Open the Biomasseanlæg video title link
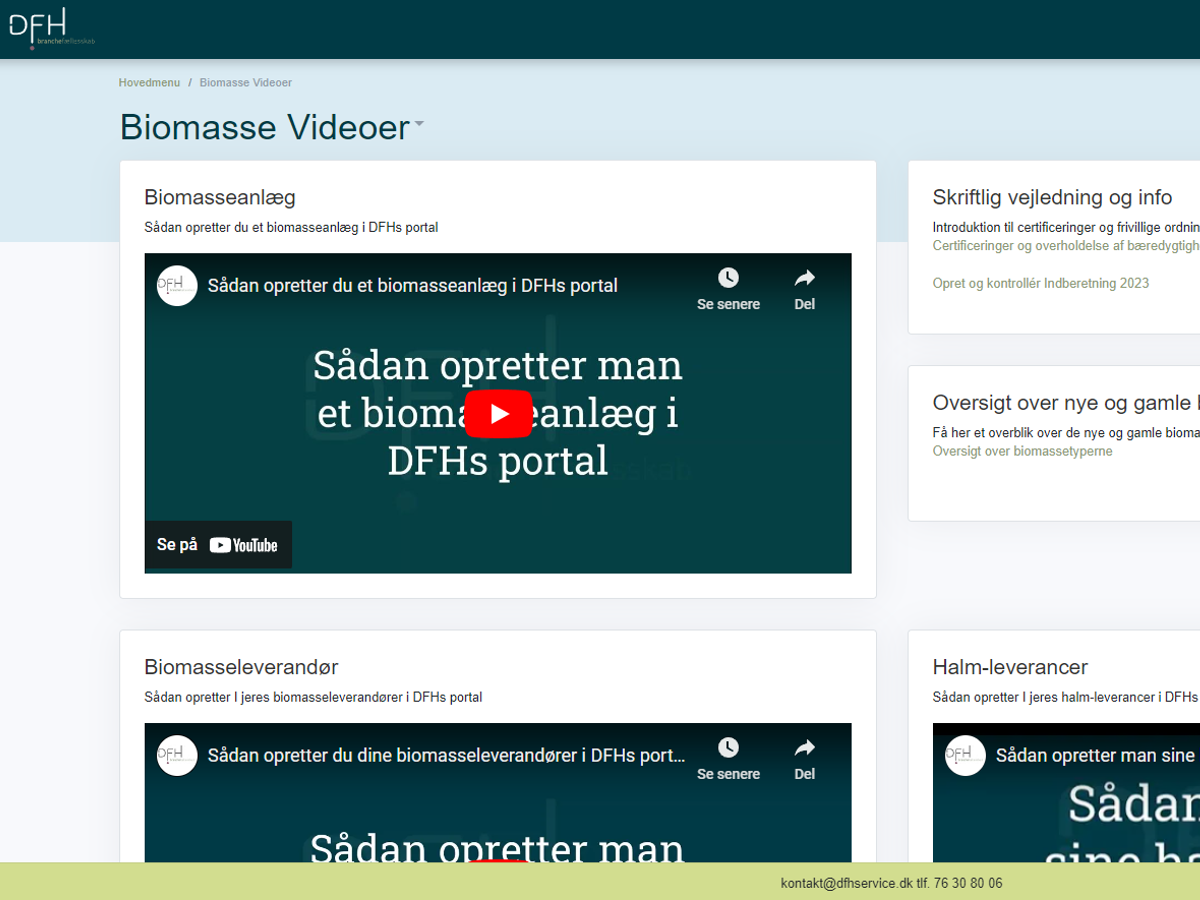The height and width of the screenshot is (900, 1200). [x=412, y=286]
